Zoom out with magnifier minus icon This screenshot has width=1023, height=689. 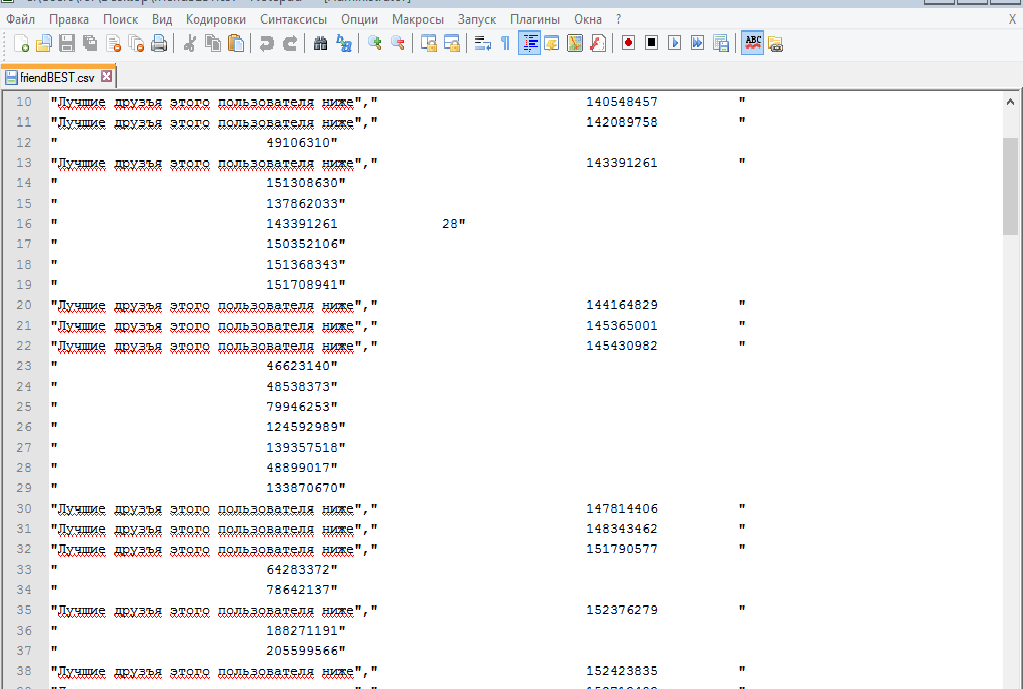point(397,44)
